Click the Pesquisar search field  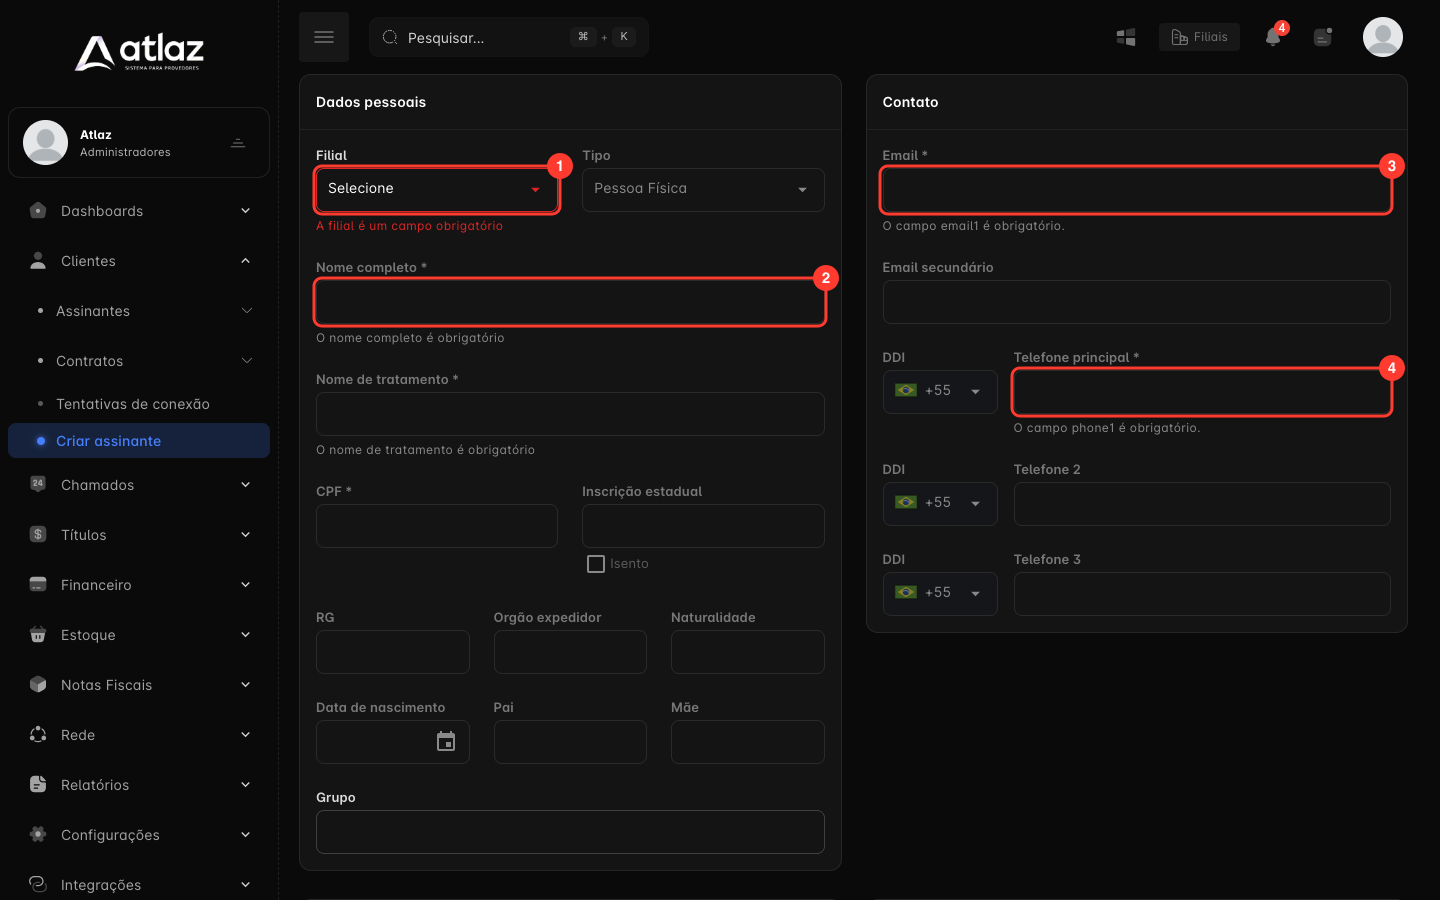(x=509, y=37)
